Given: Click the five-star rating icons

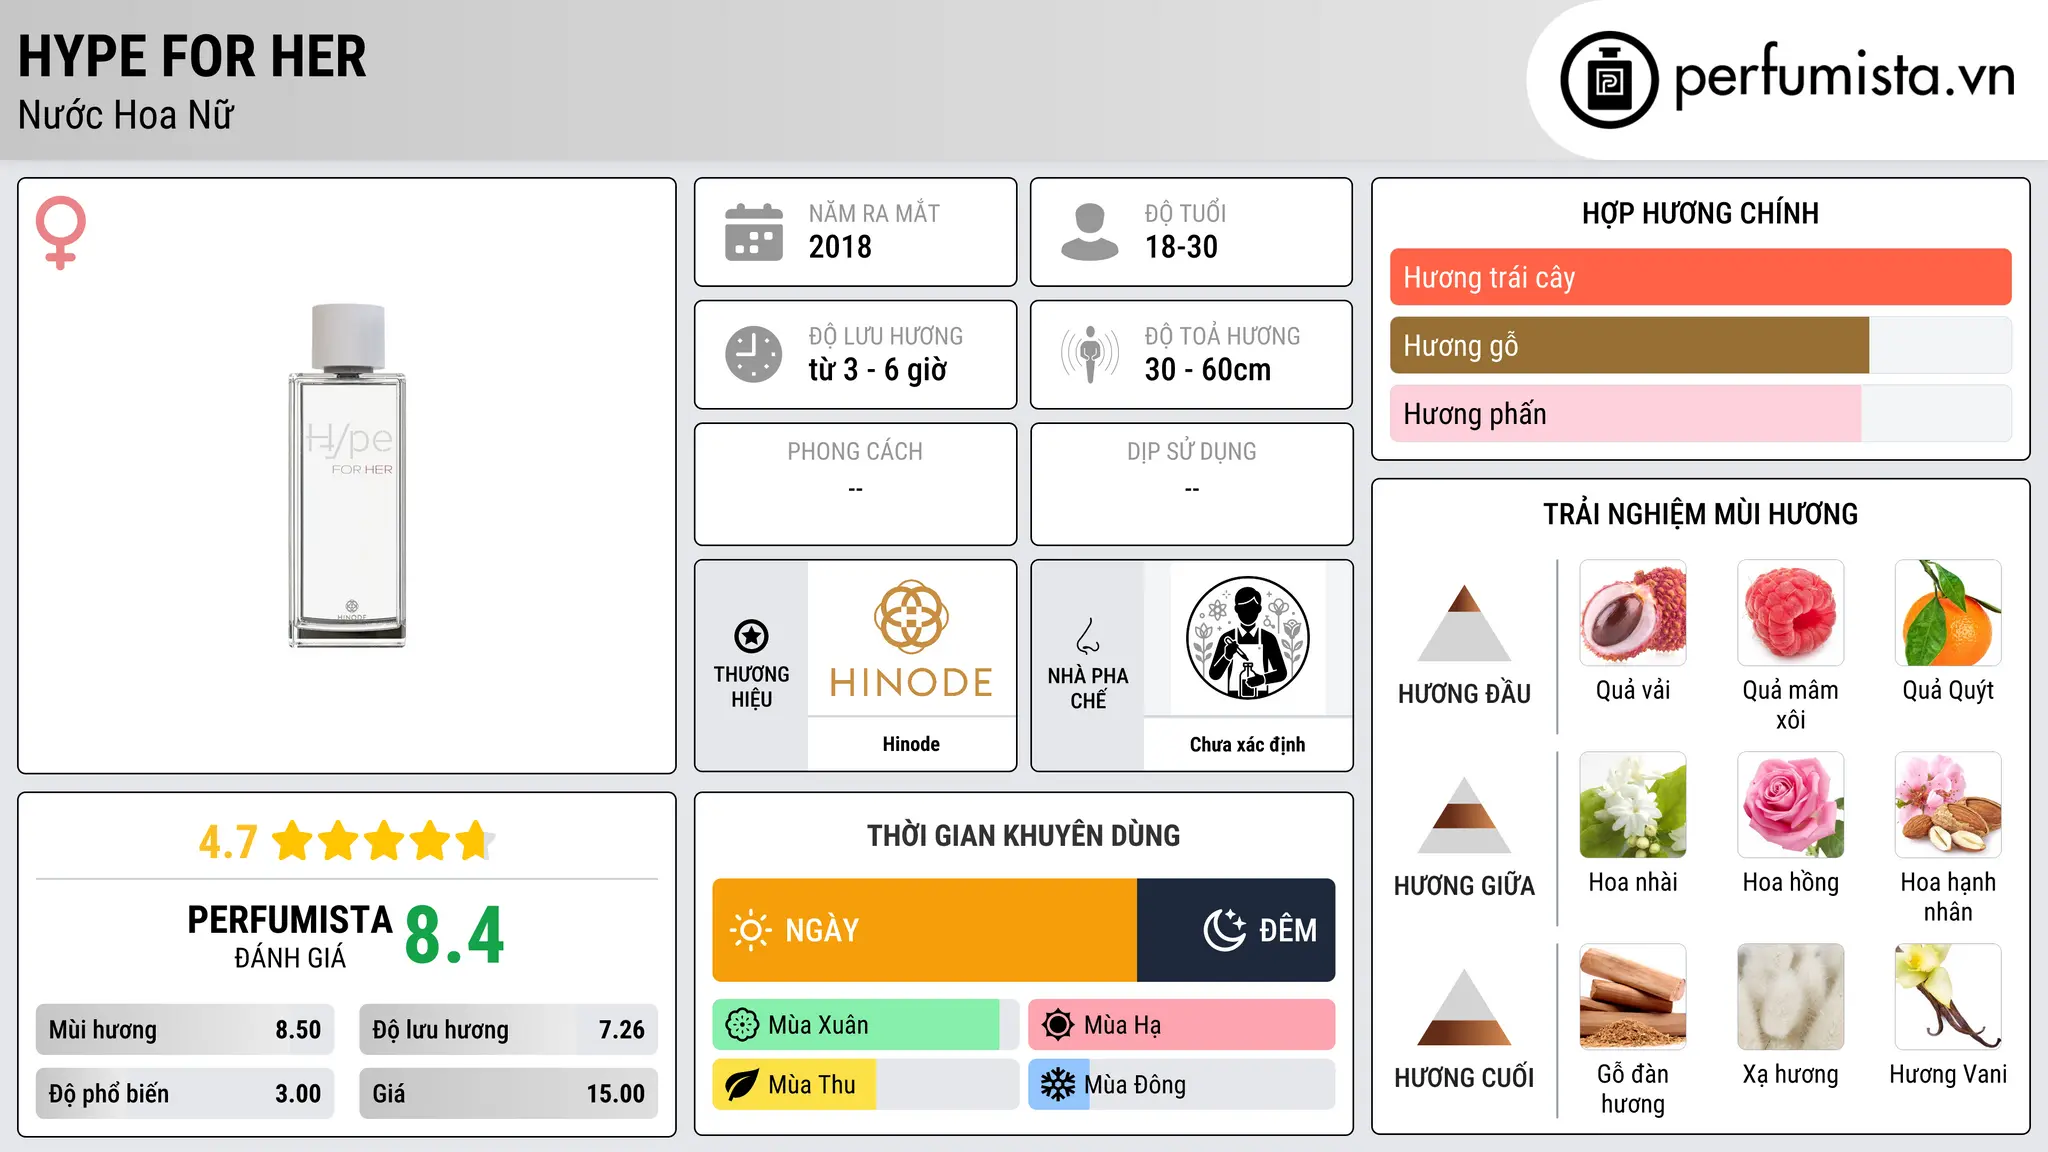Looking at the screenshot, I should pyautogui.click(x=383, y=841).
